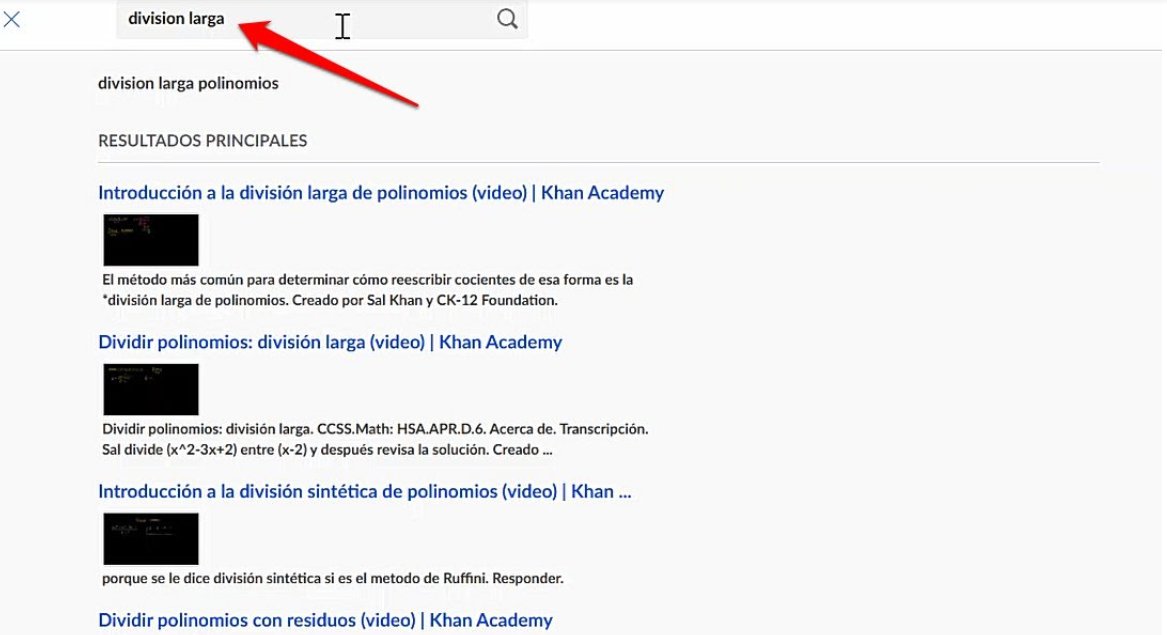Open 'Introducción a la división larga de polinomios' result
The image size is (1167, 635).
click(x=381, y=193)
